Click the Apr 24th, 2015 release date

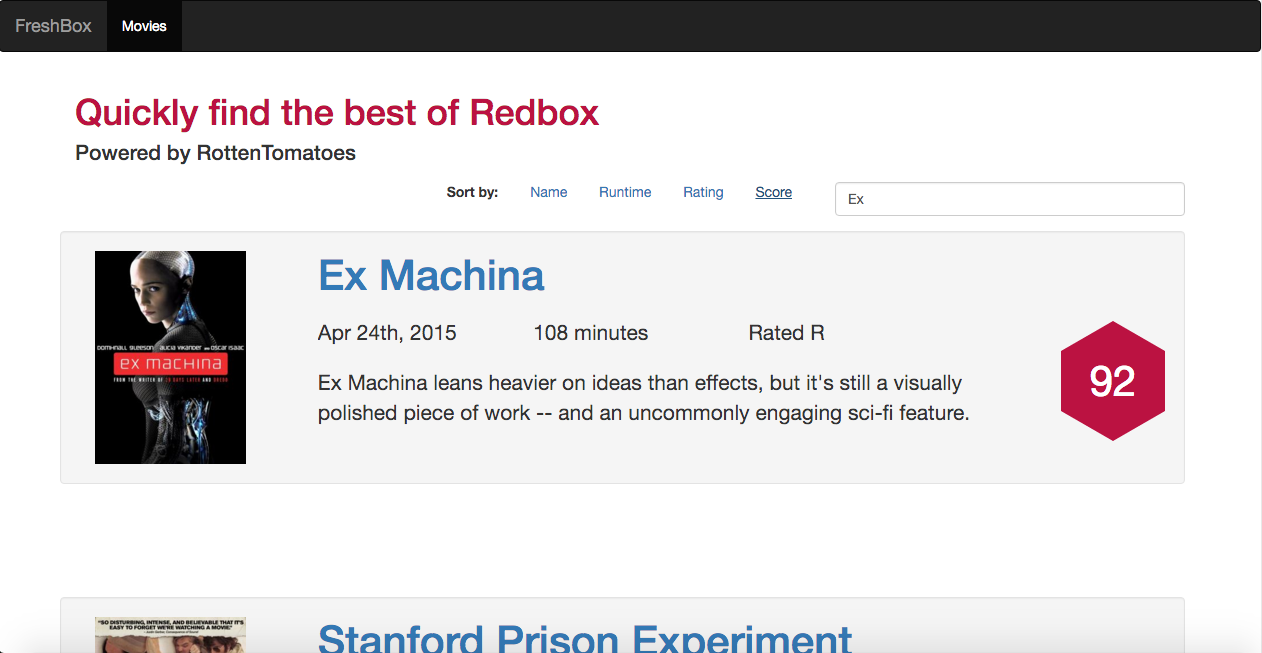[387, 333]
